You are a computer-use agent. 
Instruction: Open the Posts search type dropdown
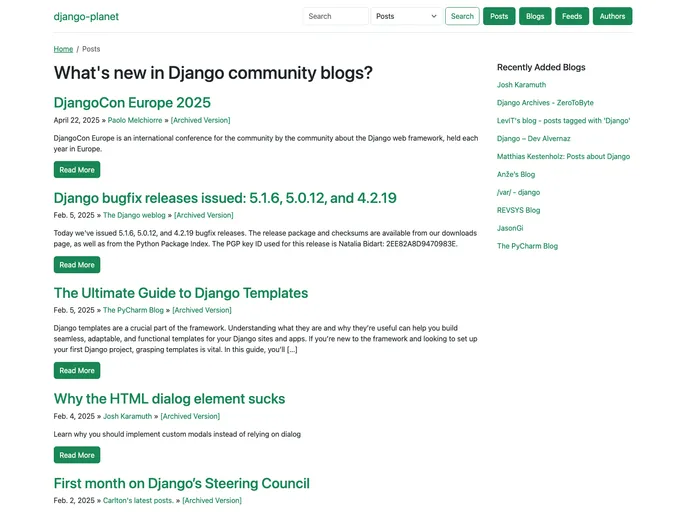point(406,16)
